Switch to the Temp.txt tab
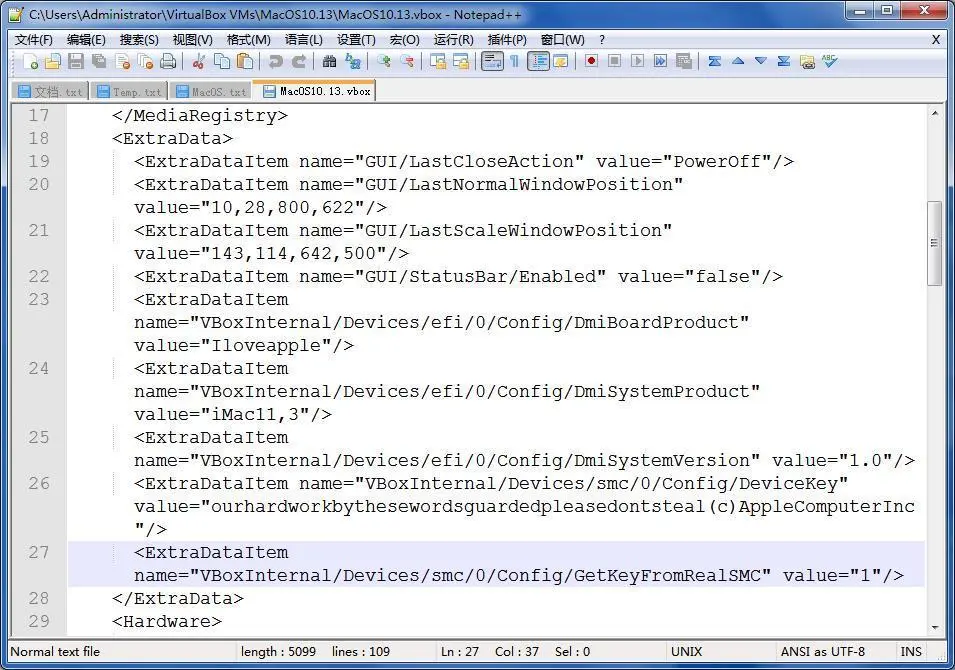The image size is (955, 670). click(129, 92)
